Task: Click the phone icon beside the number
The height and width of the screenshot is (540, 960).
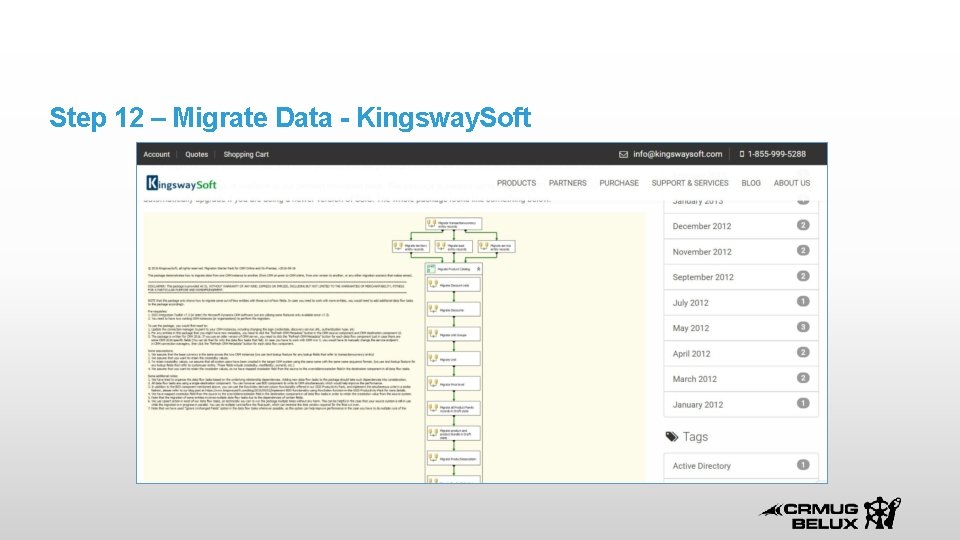Action: (x=741, y=154)
